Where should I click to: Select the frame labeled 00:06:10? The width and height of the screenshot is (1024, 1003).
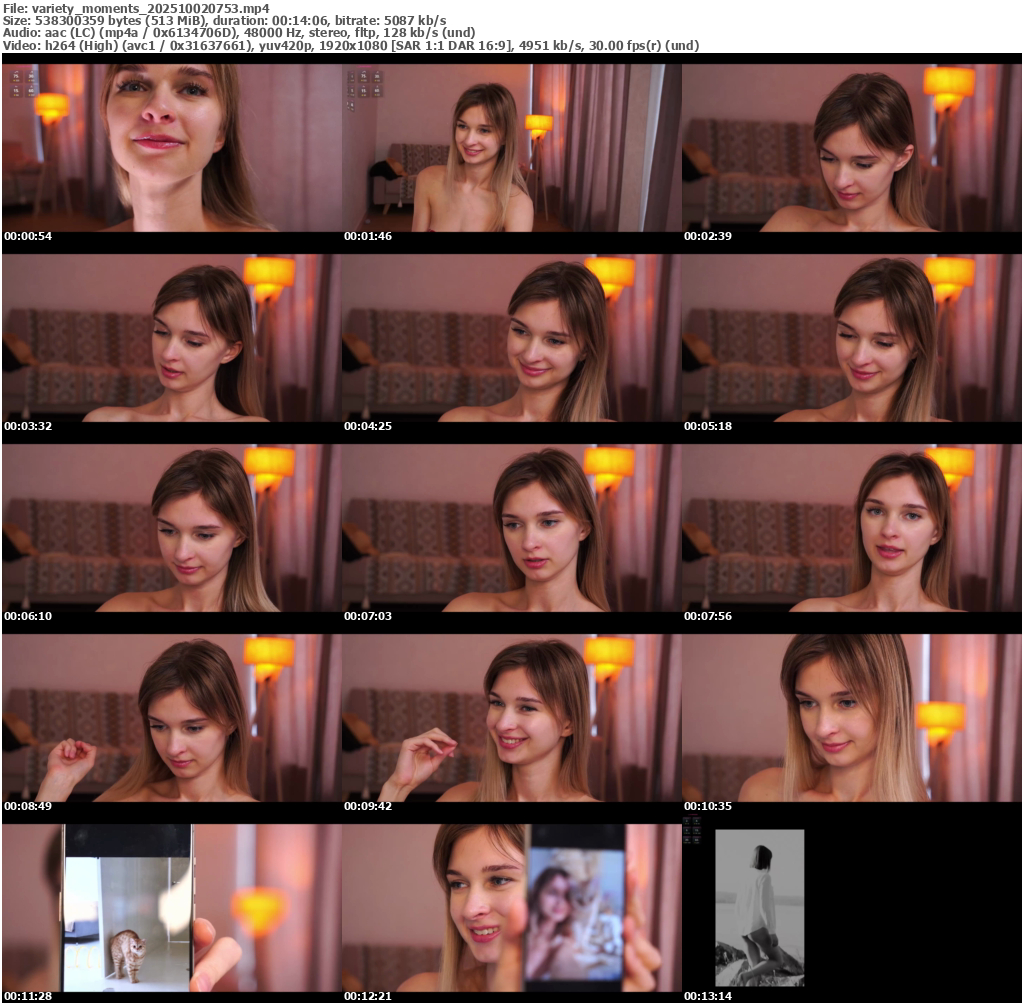[171, 528]
